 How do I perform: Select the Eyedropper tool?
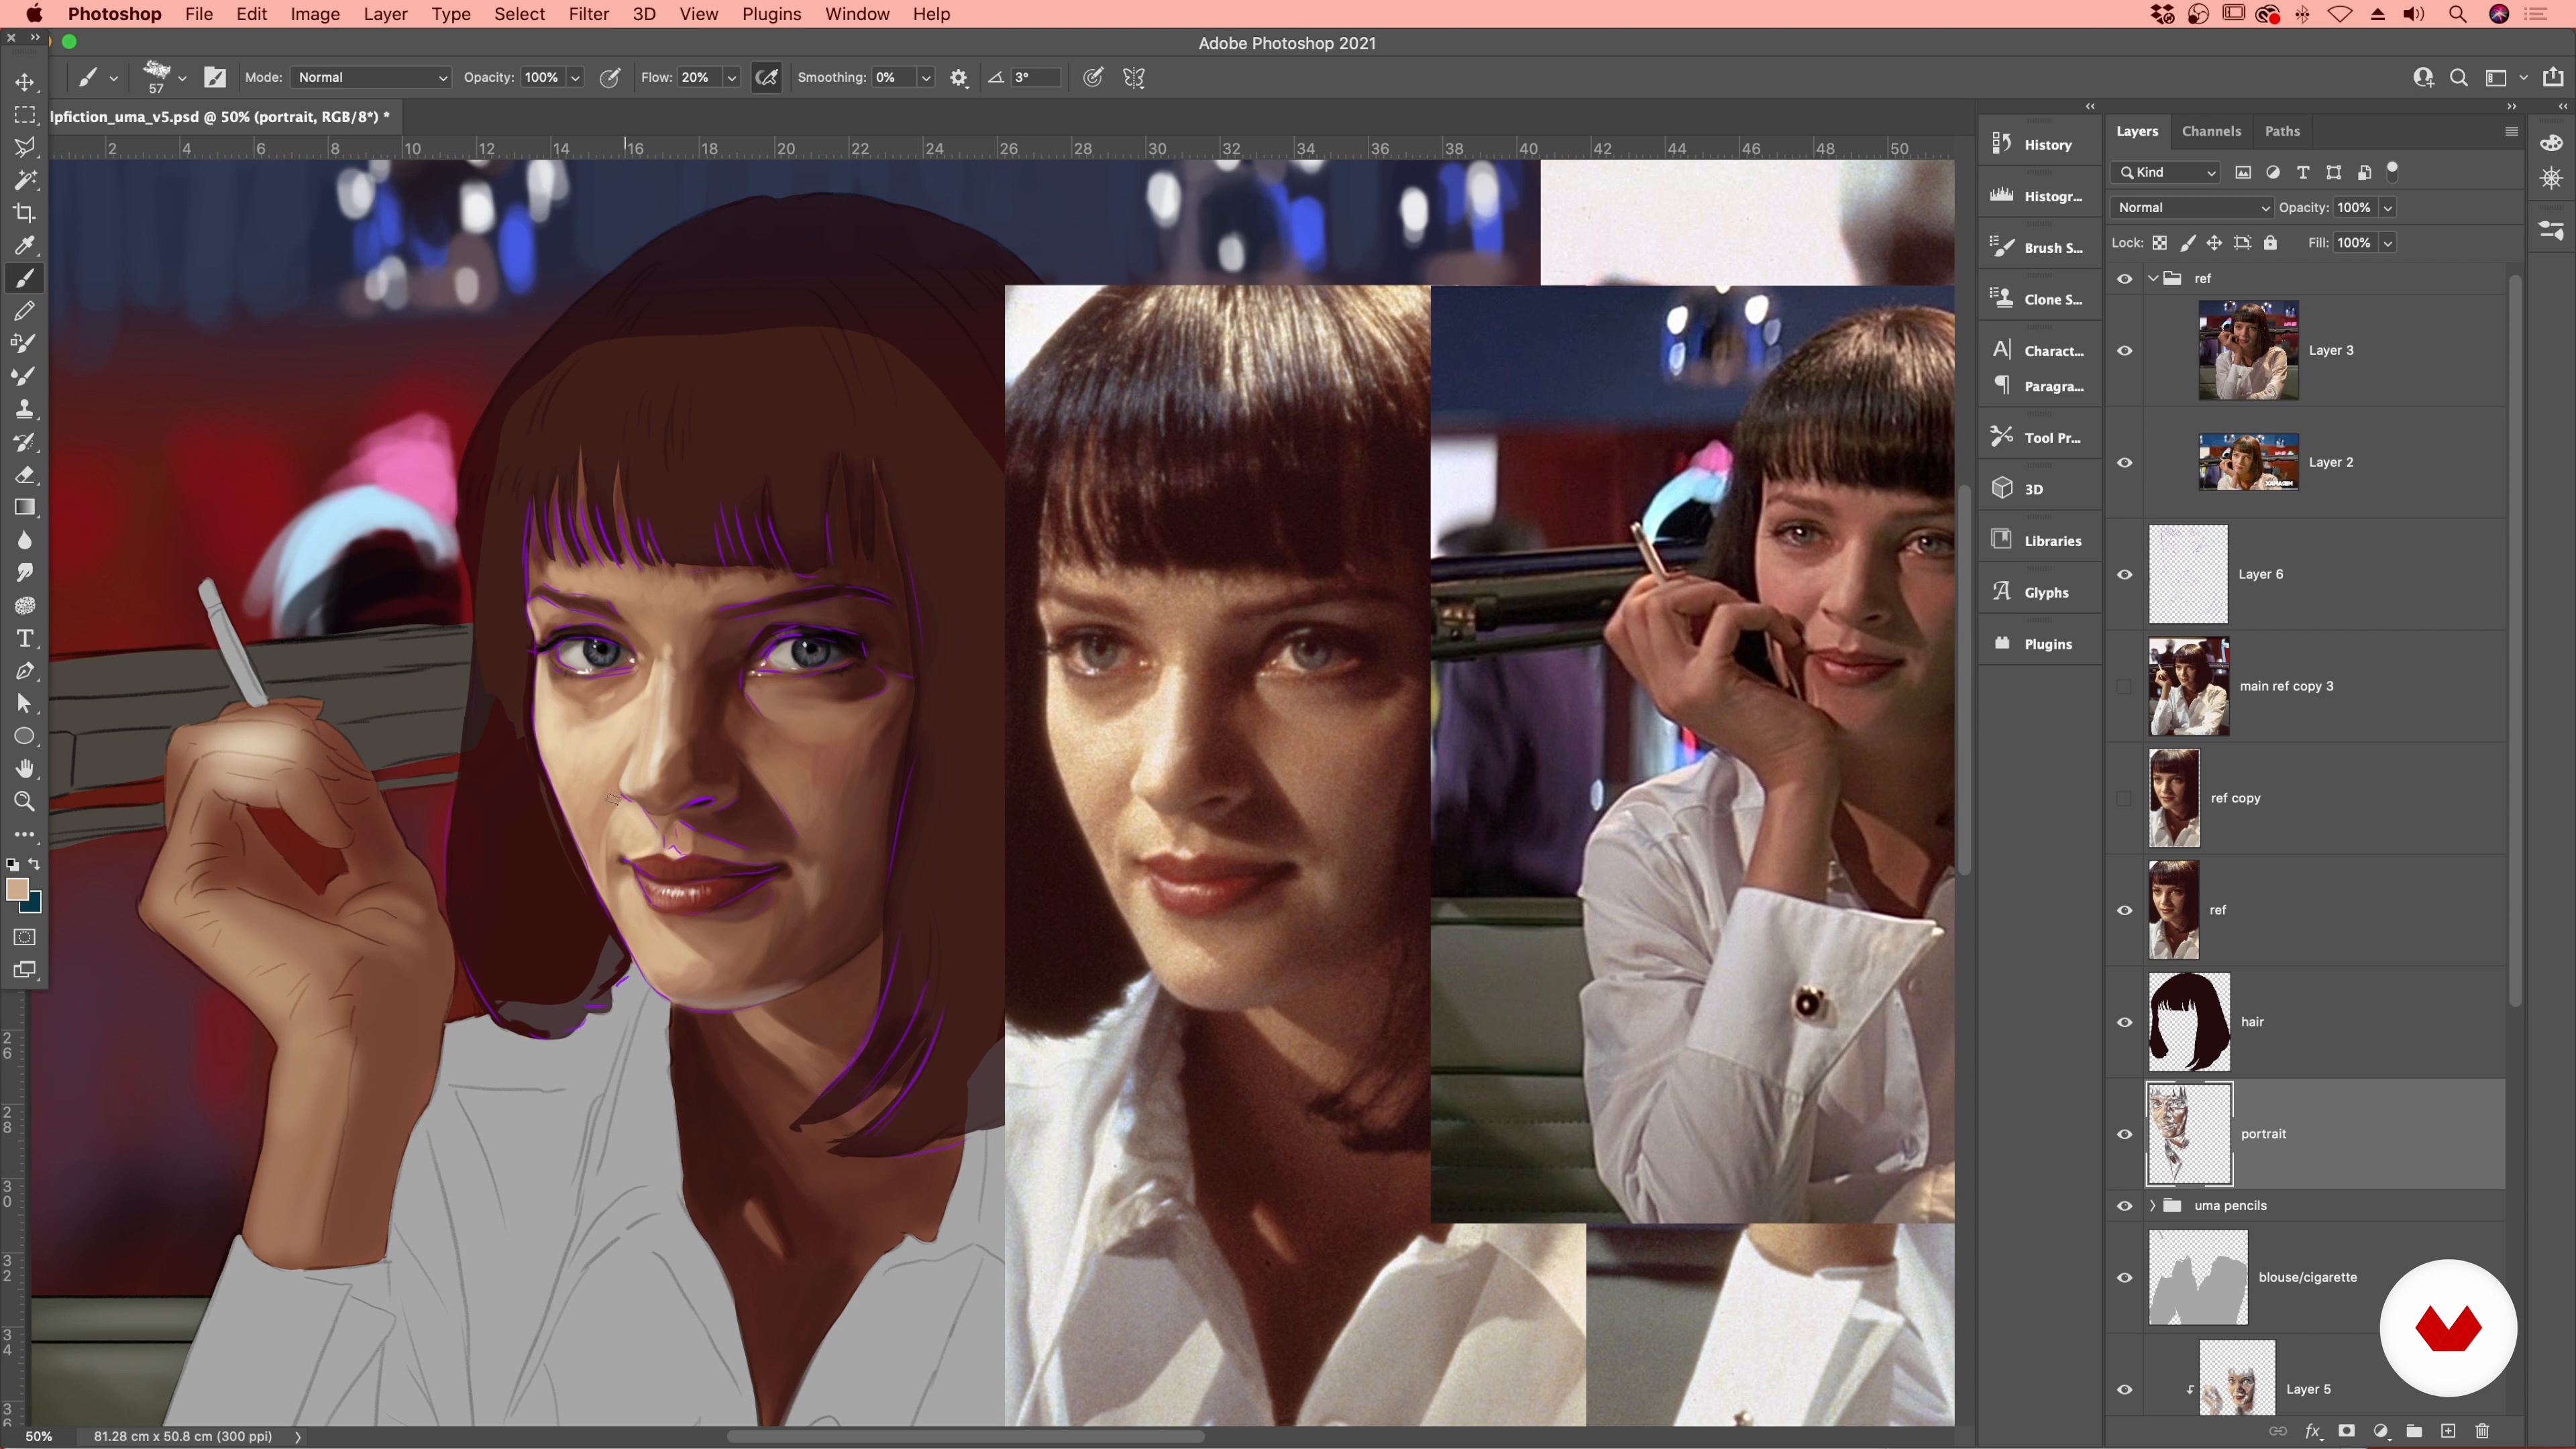pos(25,246)
